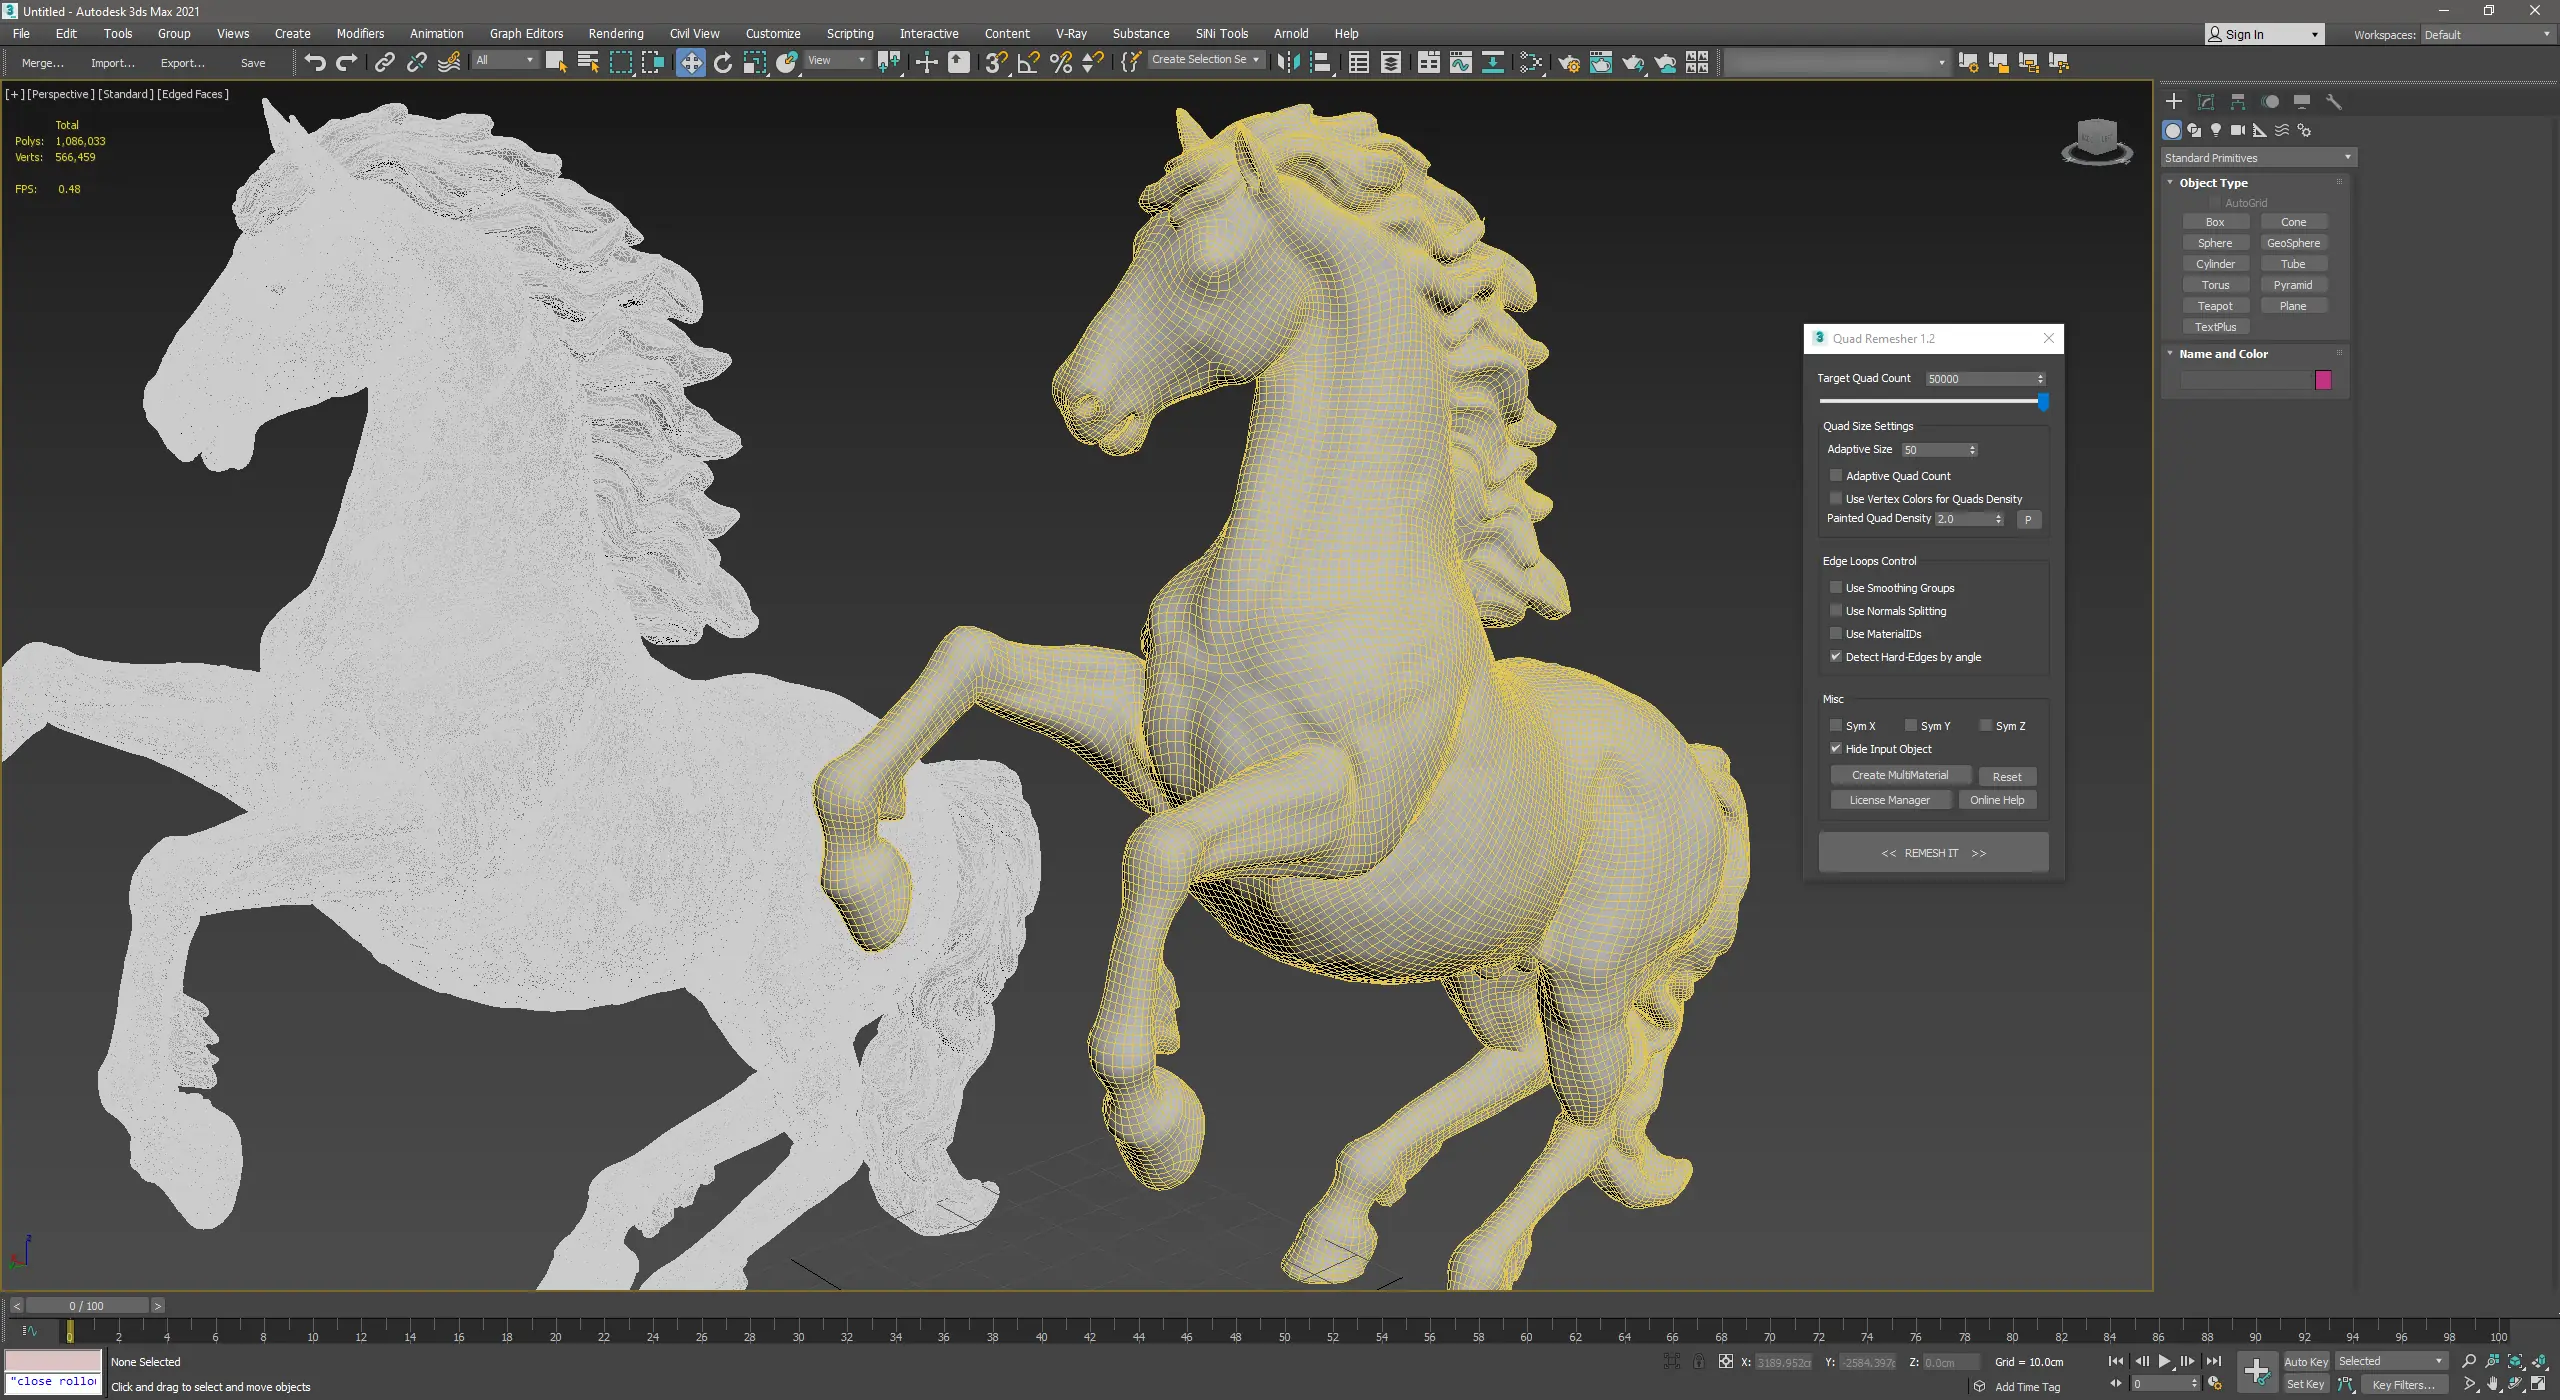Screen dimensions: 2560x1400
Task: Click the Undo arrow icon
Action: pyautogui.click(x=315, y=62)
